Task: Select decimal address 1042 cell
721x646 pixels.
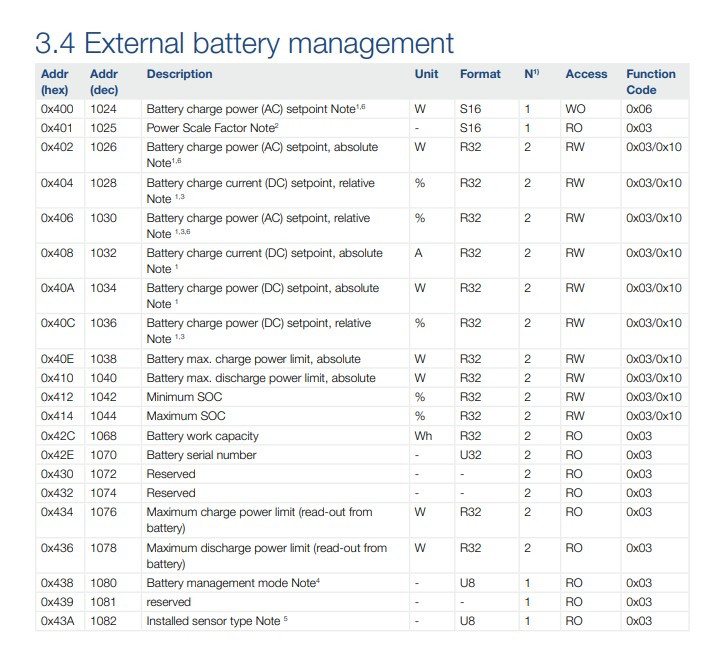Action: [x=103, y=397]
